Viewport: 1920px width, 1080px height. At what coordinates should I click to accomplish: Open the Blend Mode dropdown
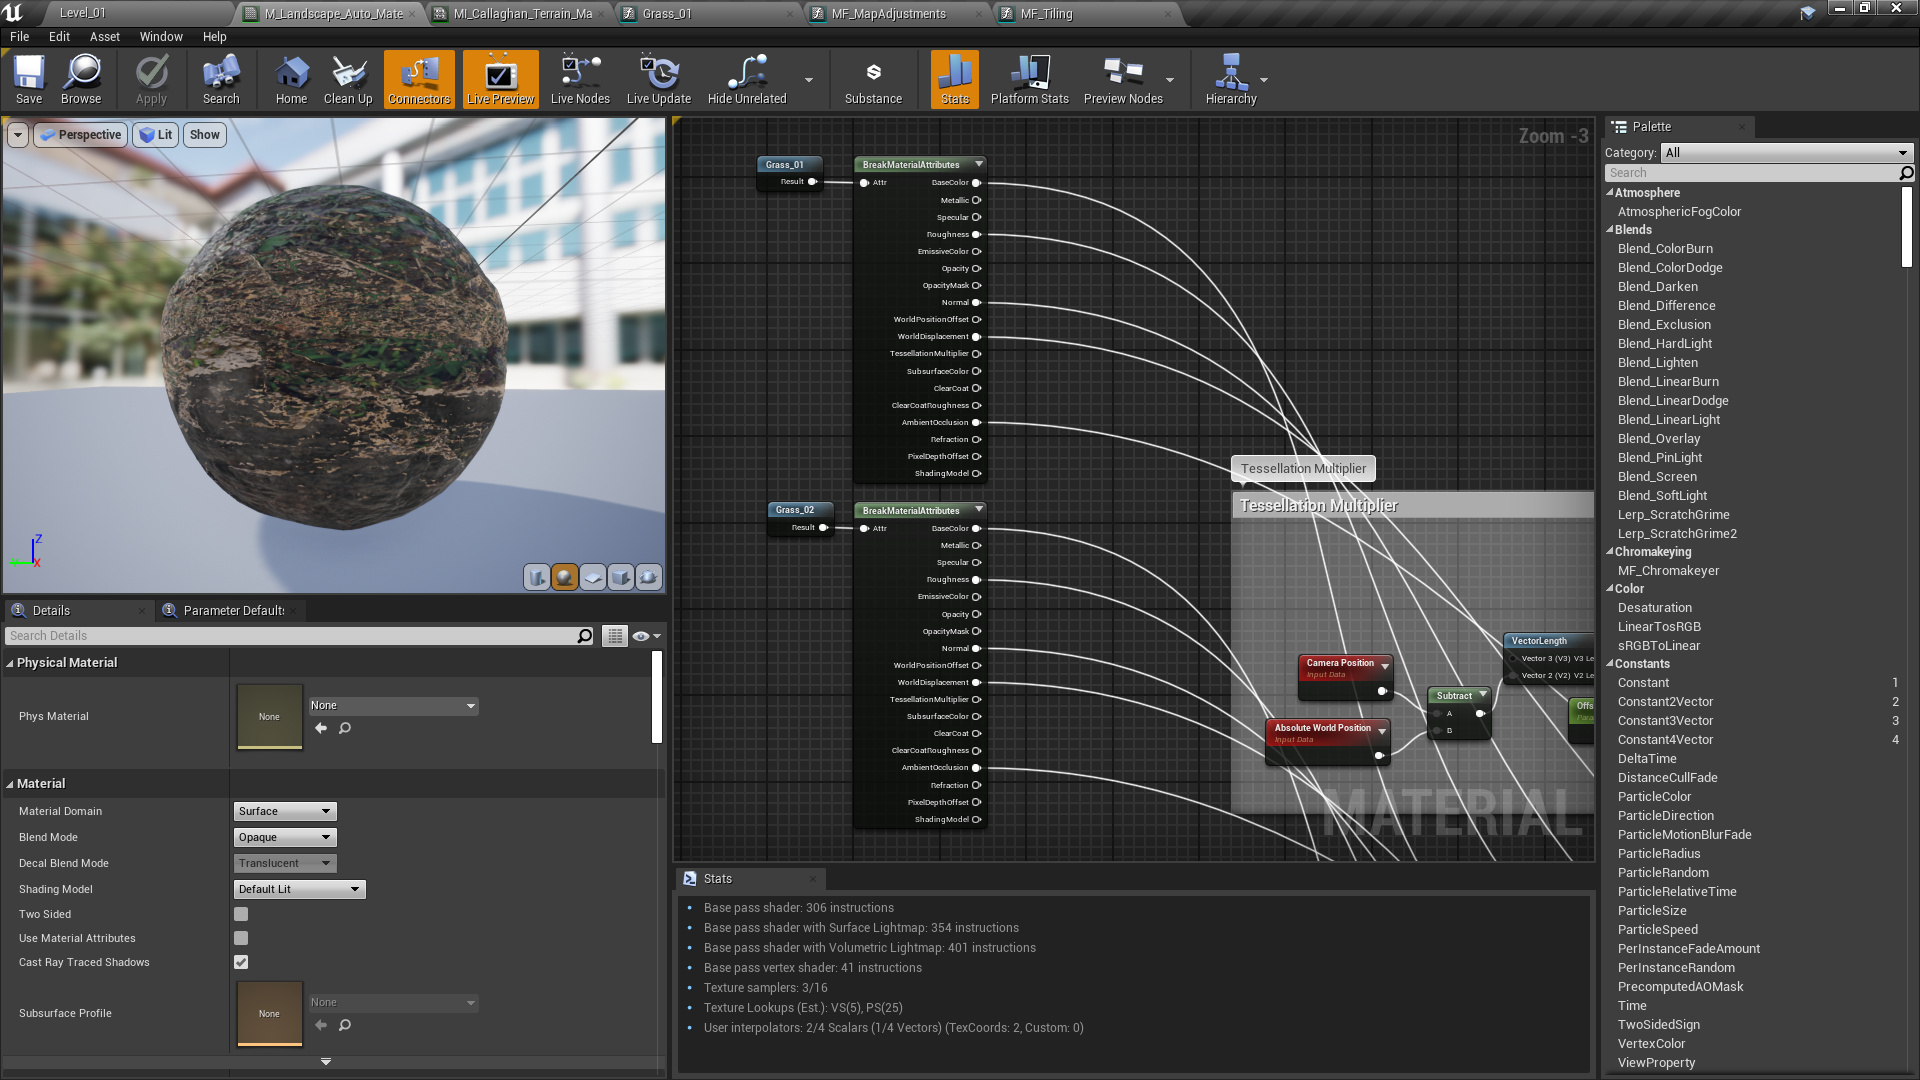(285, 837)
